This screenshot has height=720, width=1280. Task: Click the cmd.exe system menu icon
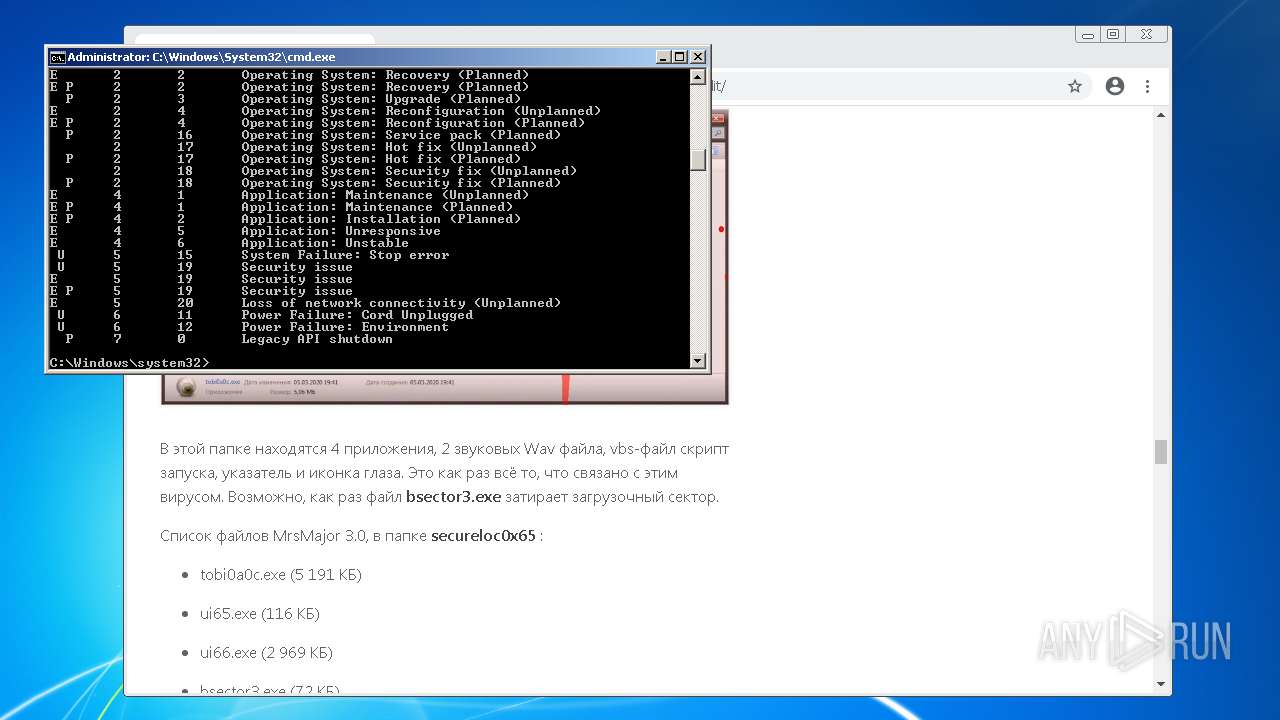57,57
